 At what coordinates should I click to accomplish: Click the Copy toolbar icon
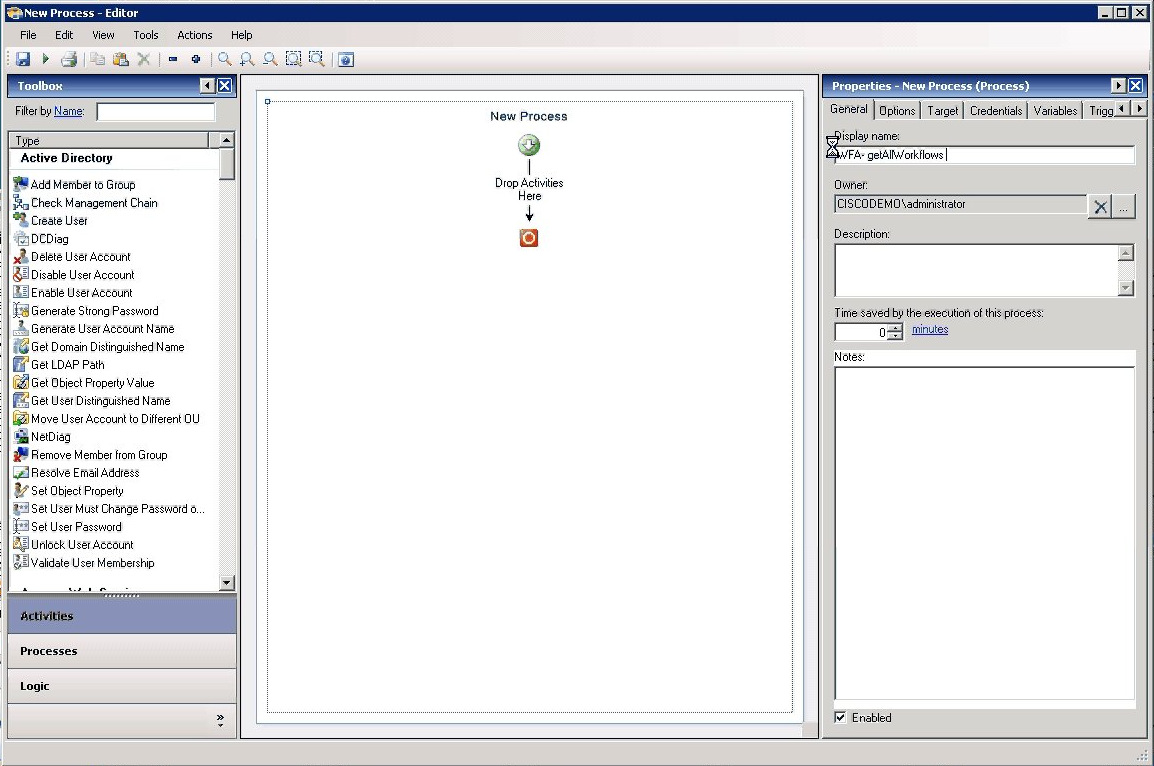coord(97,59)
